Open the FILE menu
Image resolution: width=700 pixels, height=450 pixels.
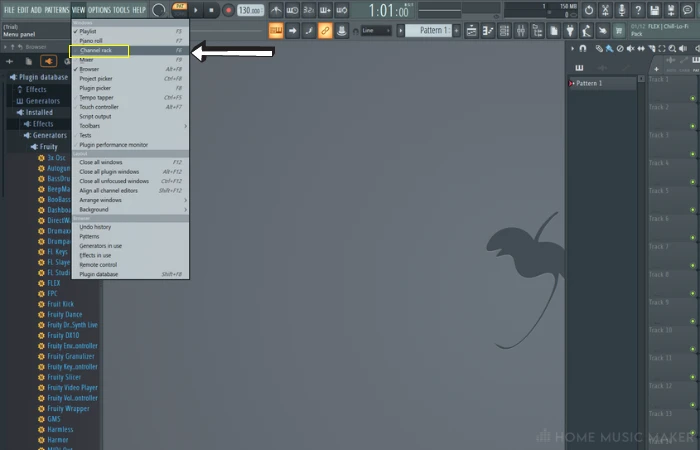coord(9,10)
